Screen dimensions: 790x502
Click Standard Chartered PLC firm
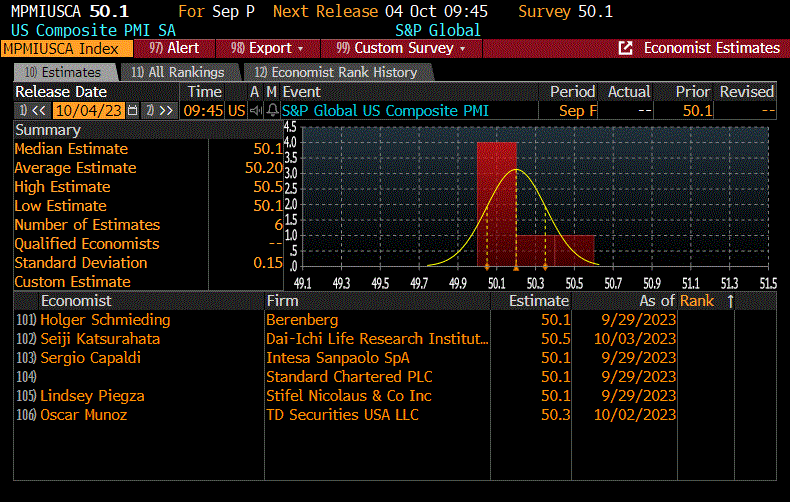tap(349, 377)
